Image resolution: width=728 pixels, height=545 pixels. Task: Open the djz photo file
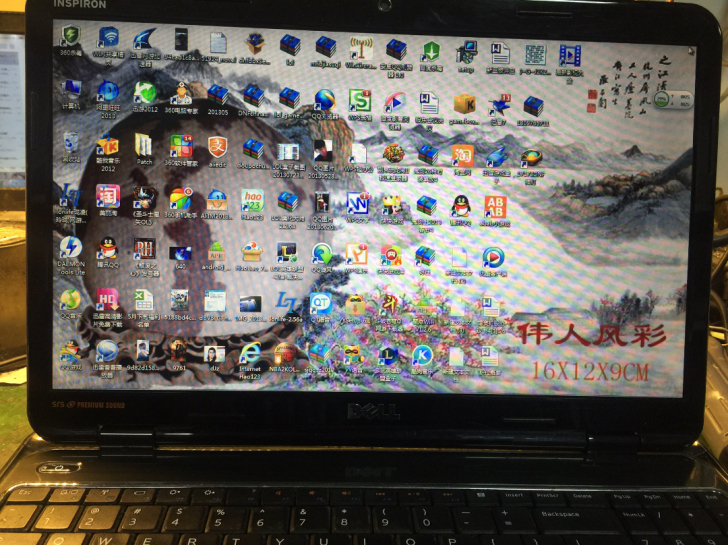pyautogui.click(x=214, y=355)
